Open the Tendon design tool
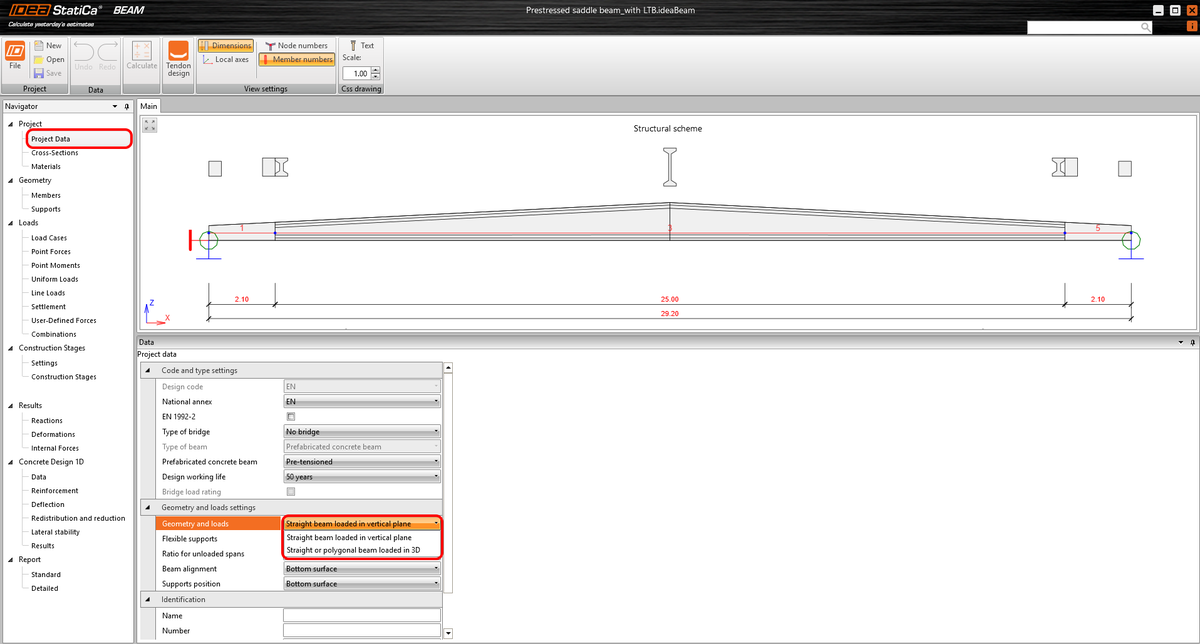This screenshot has width=1200, height=644. click(x=178, y=60)
